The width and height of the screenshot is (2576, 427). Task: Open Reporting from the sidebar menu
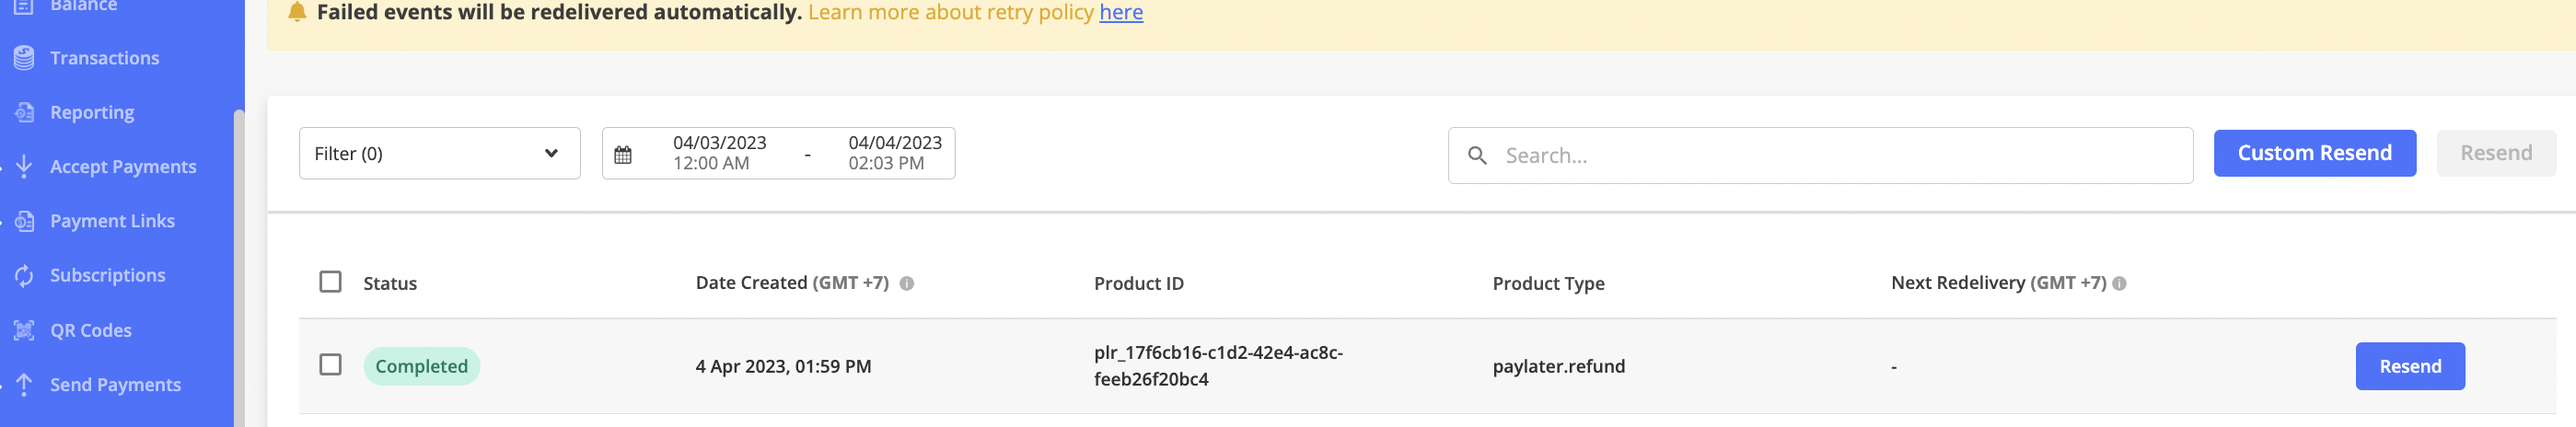pyautogui.click(x=92, y=112)
